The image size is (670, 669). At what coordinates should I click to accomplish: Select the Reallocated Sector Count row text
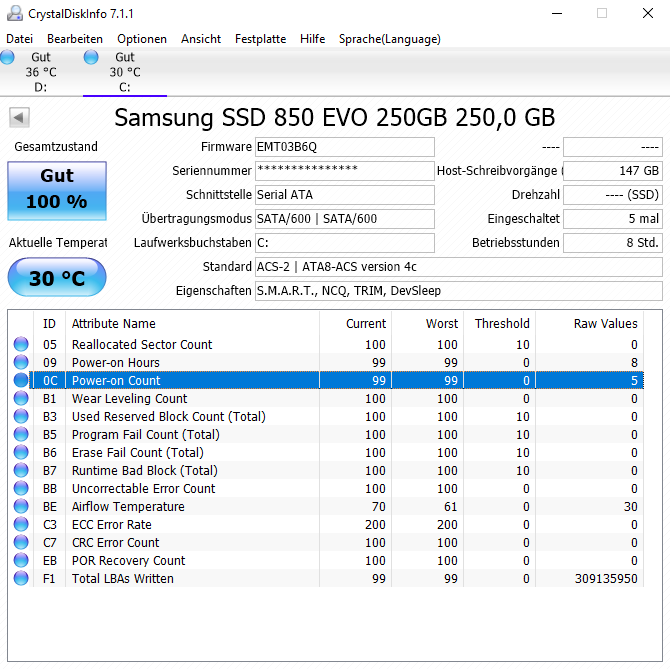pos(142,344)
